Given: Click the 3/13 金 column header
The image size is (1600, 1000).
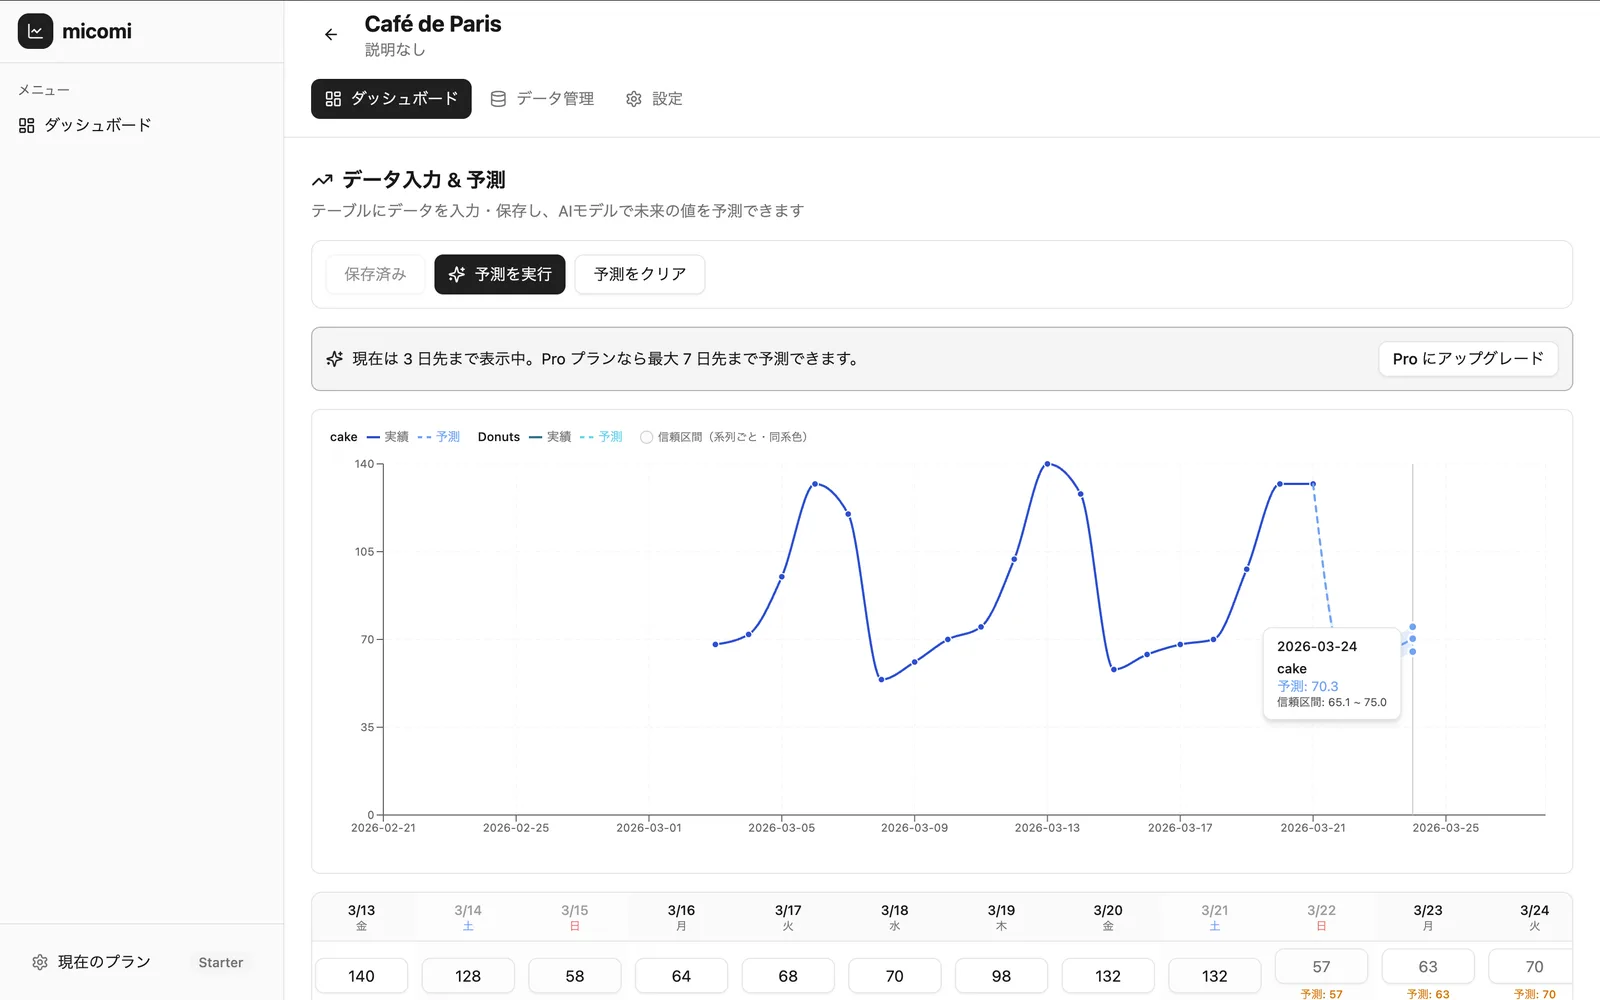Looking at the screenshot, I should tap(361, 917).
